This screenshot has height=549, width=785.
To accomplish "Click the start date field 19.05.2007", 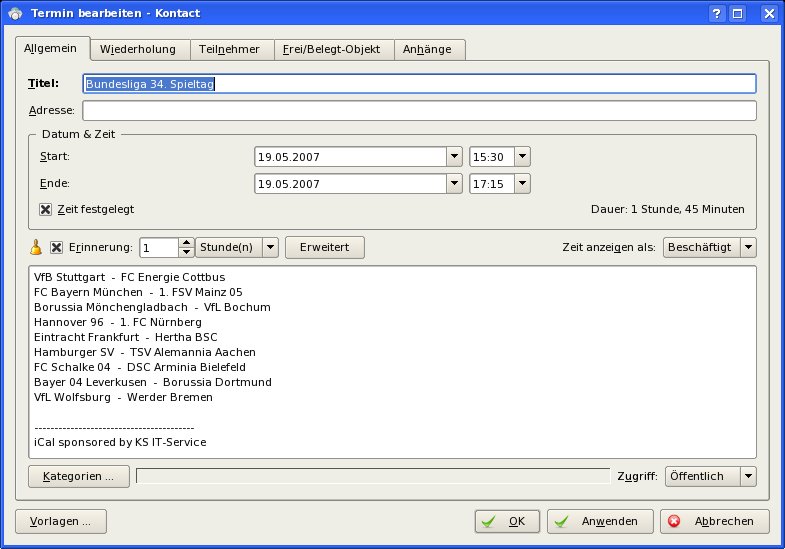I will point(350,157).
